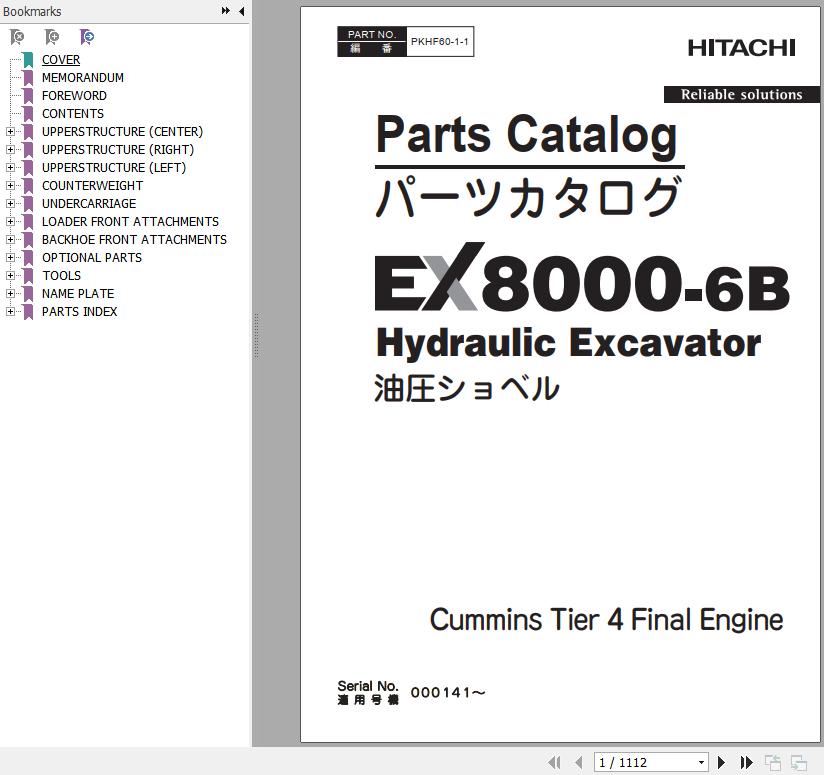Expand the OPTIONAL PARTS bookmark
The width and height of the screenshot is (824, 775).
coord(10,257)
